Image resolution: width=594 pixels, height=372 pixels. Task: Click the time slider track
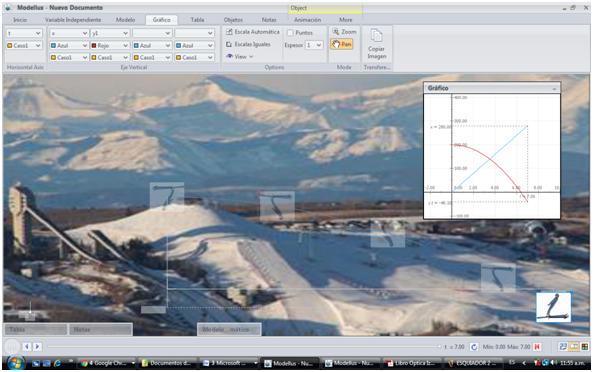(x=242, y=347)
